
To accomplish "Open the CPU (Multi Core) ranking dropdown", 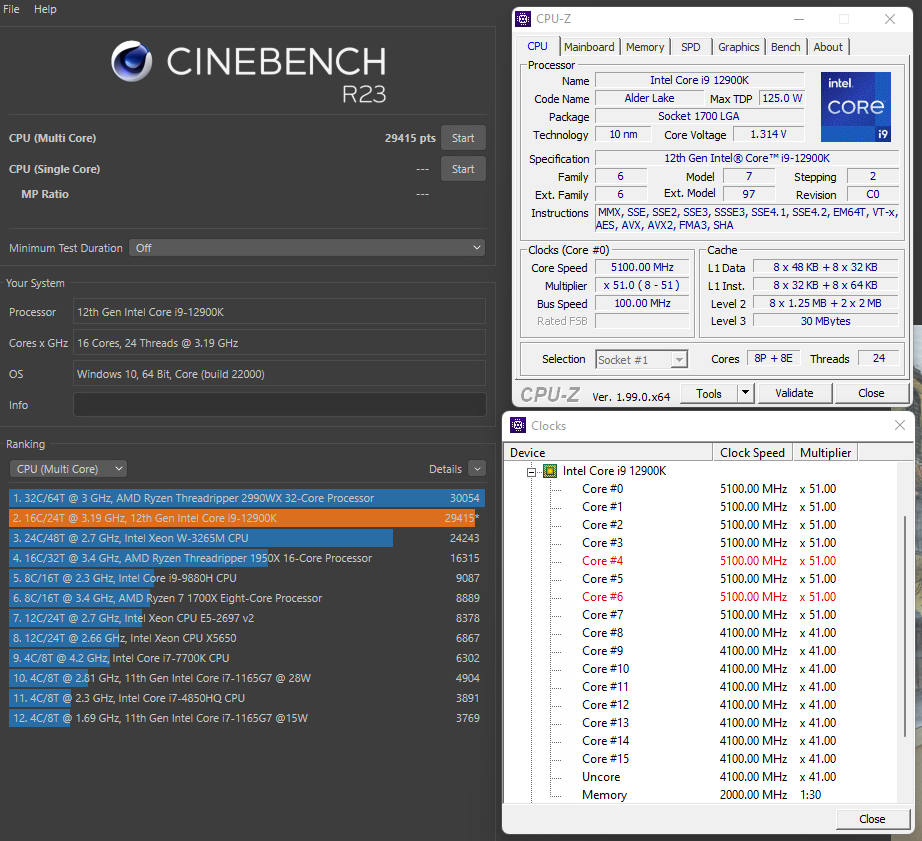I will click(68, 469).
